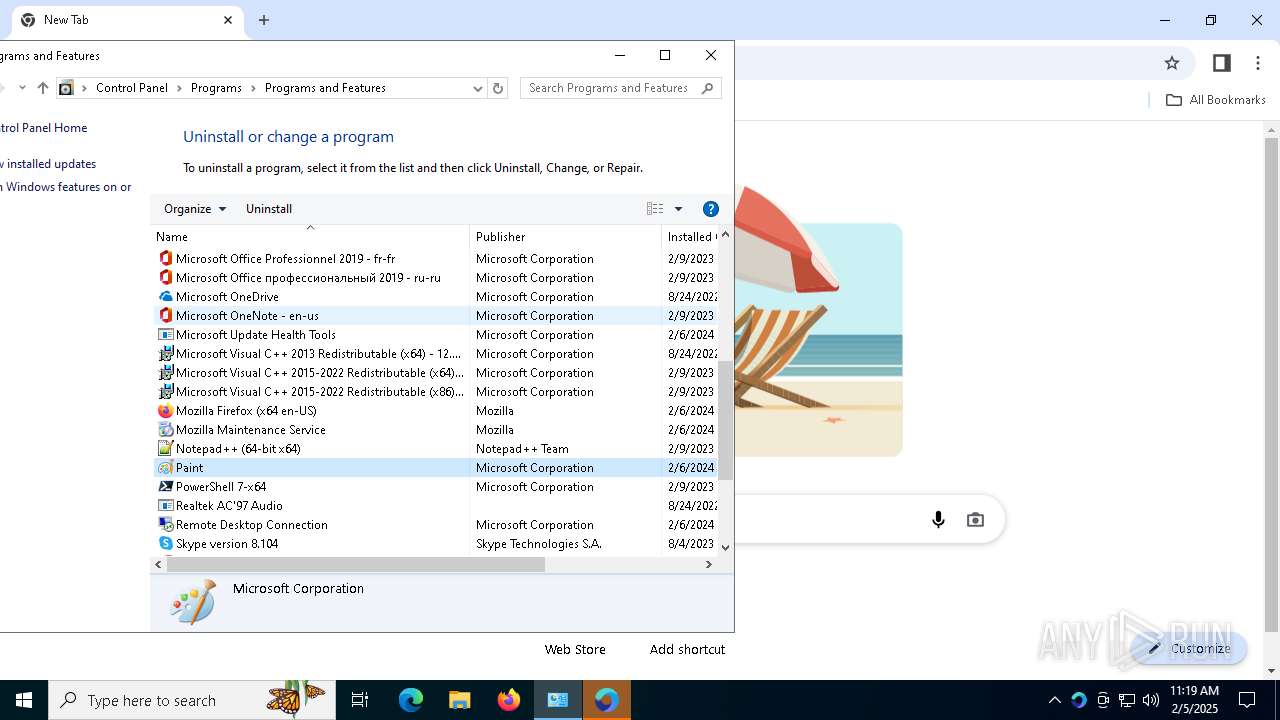Select the Mozilla Firefox icon in the list

166,410
